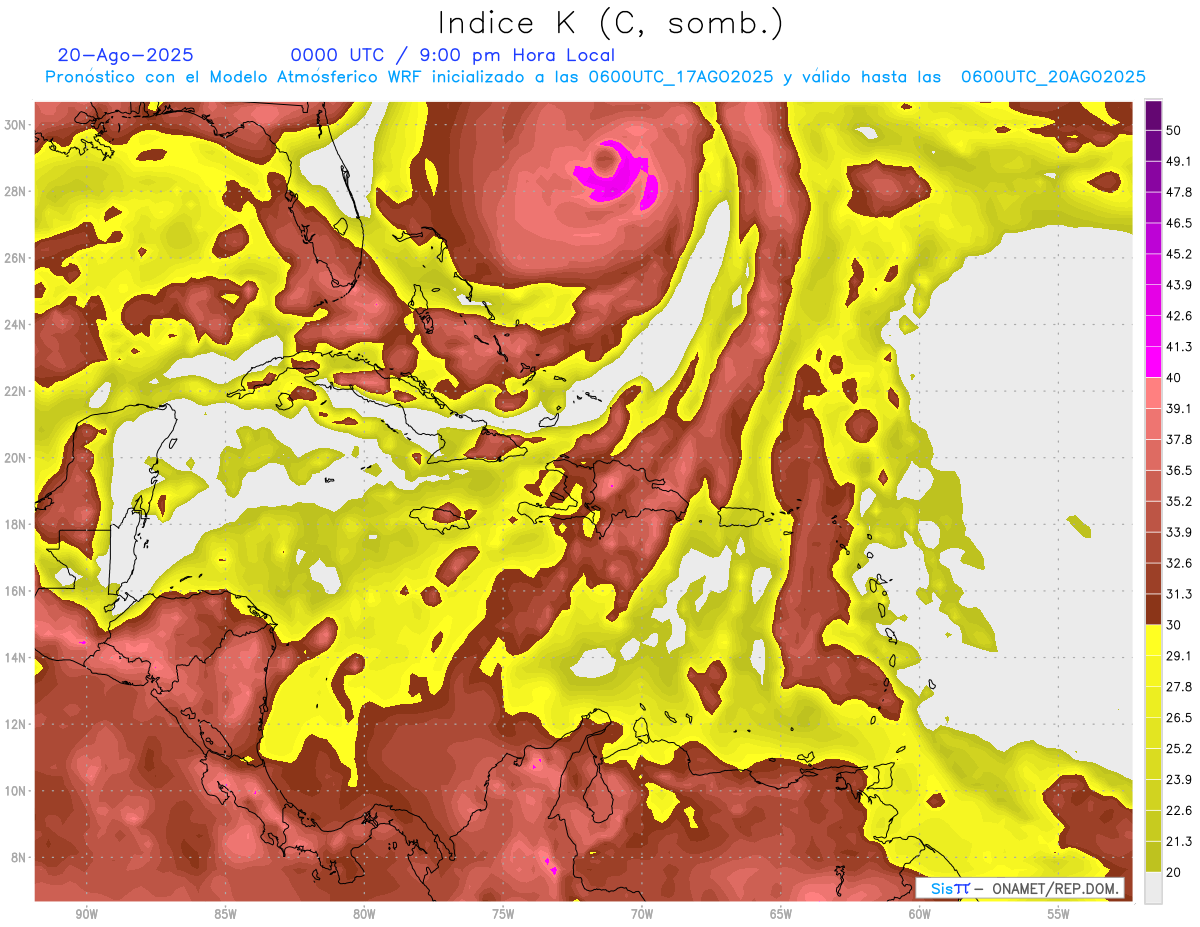The height and width of the screenshot is (927, 1200).
Task: Click the '80W' longitude label
Action: tap(364, 914)
